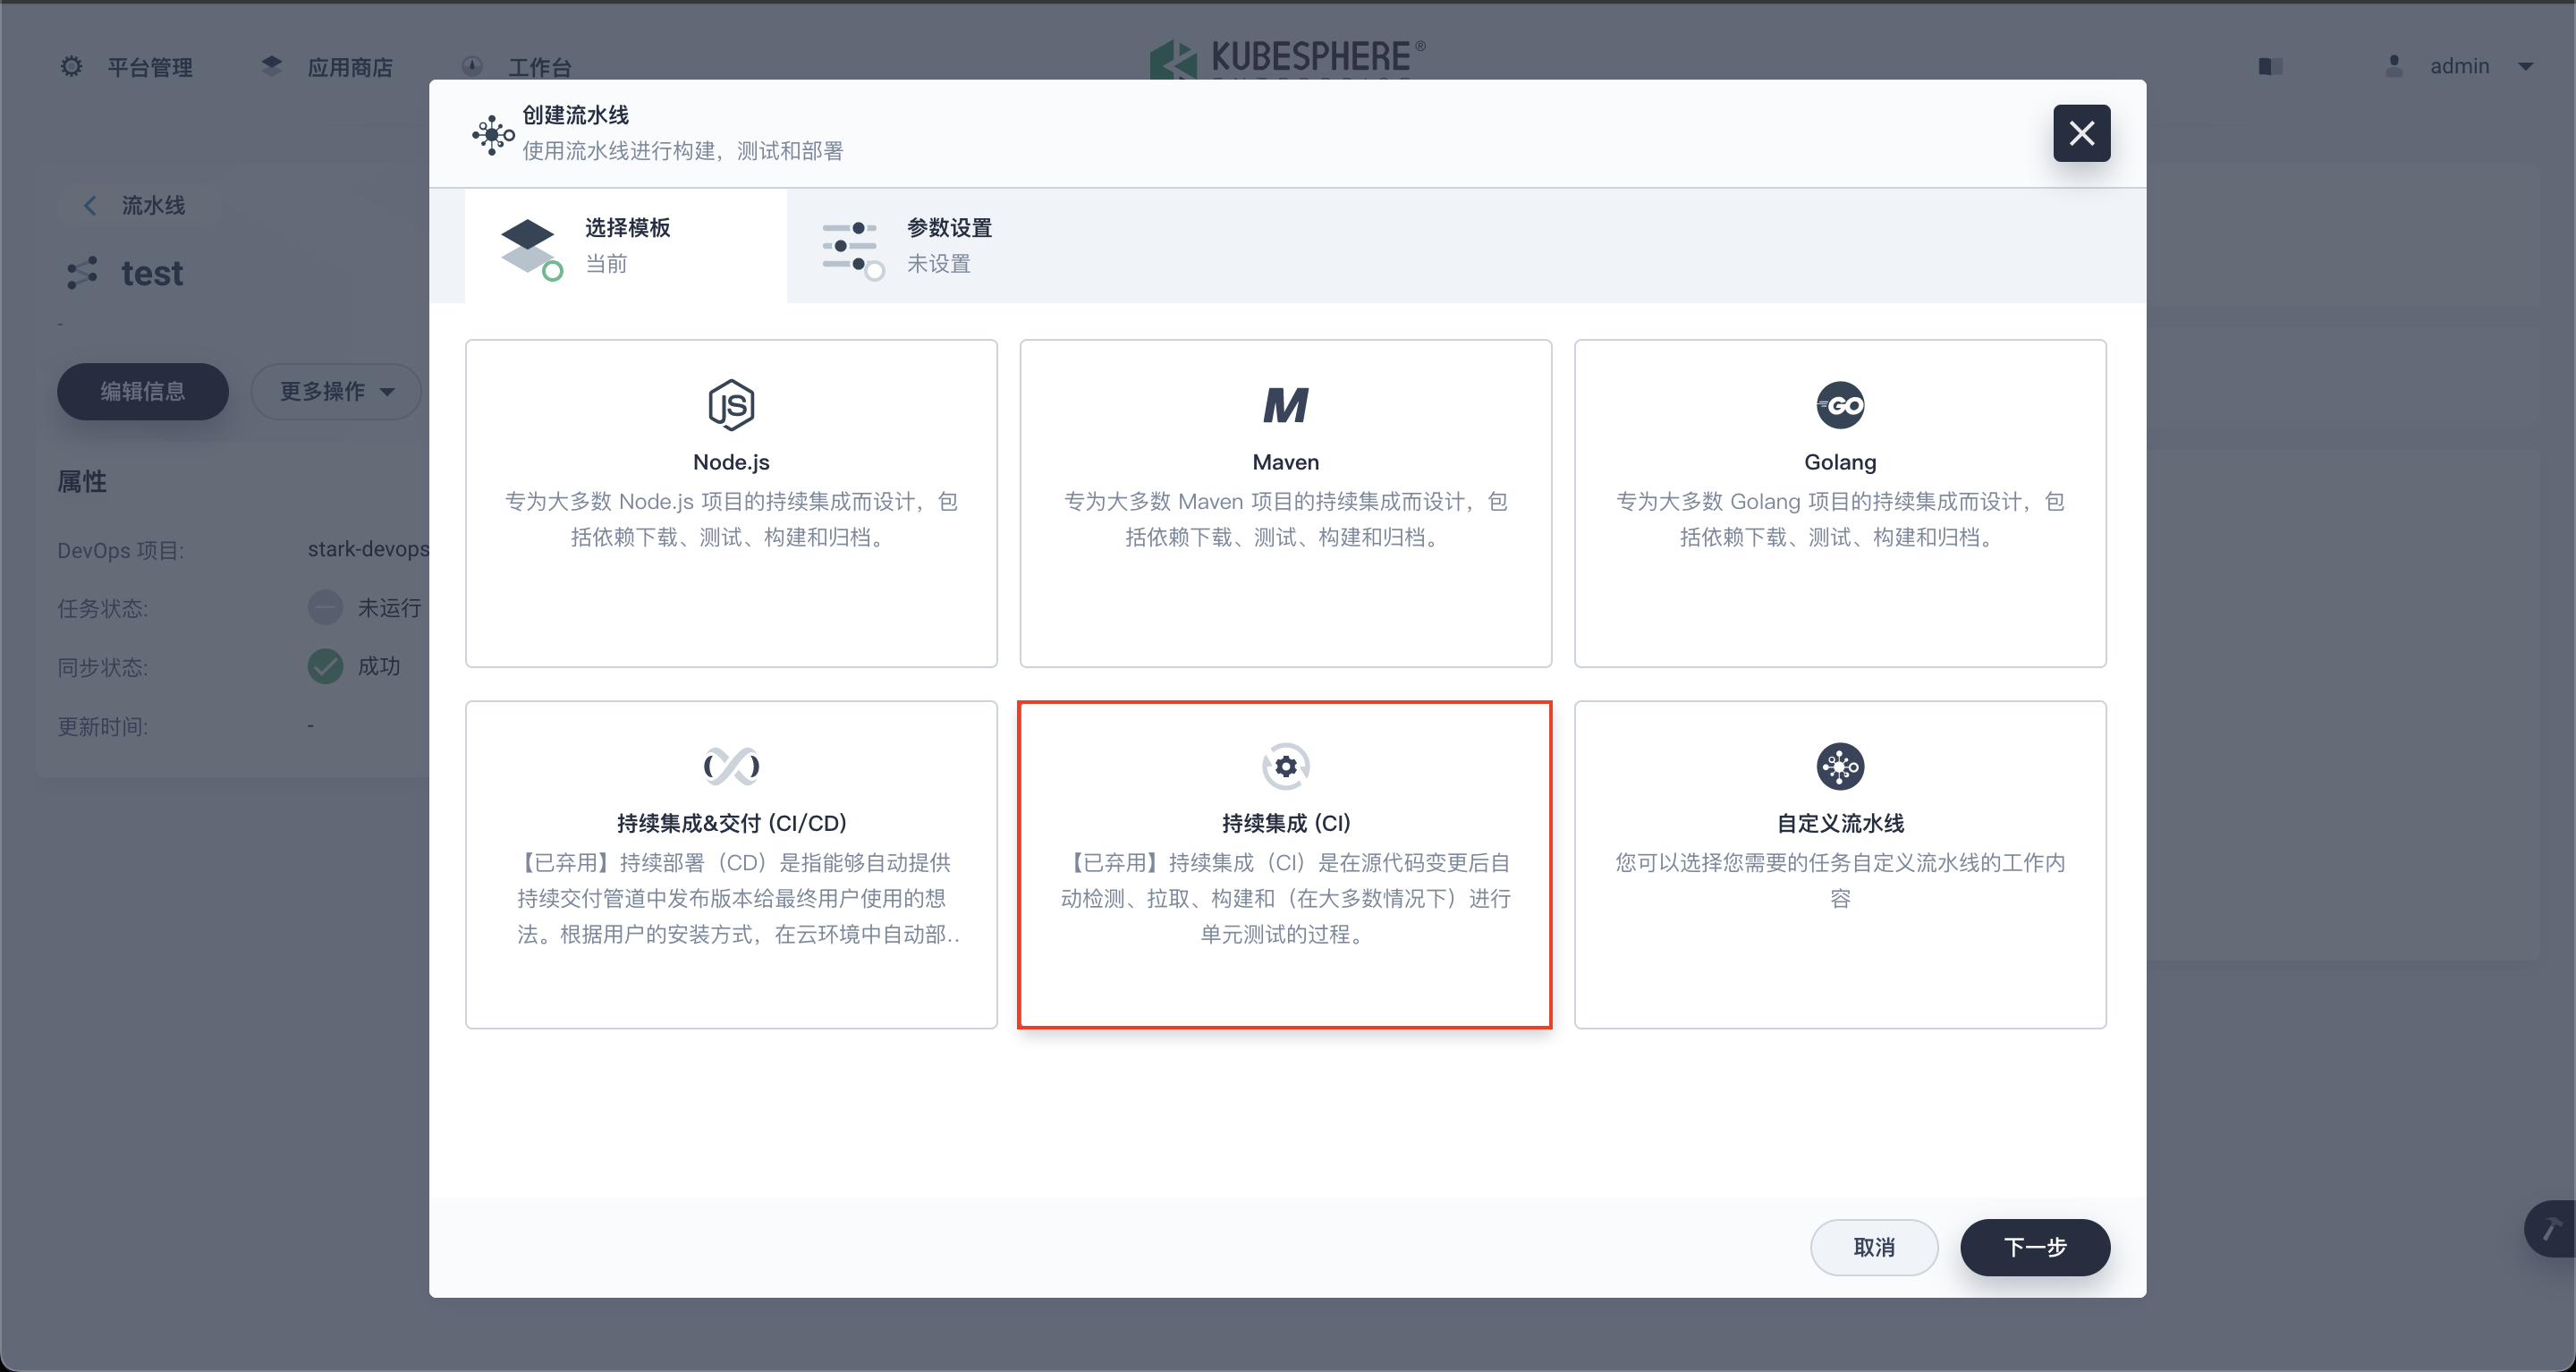Select the 持续集成&交付 (CI/CD) template card
Viewport: 2576px width, 1372px height.
click(x=731, y=864)
